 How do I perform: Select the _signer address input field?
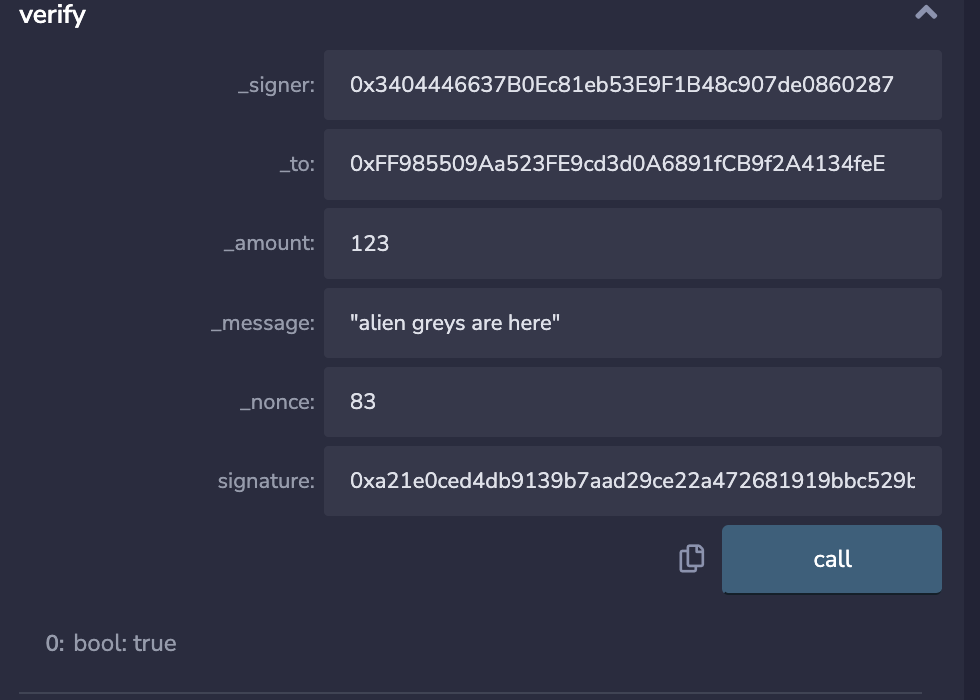[x=632, y=85]
